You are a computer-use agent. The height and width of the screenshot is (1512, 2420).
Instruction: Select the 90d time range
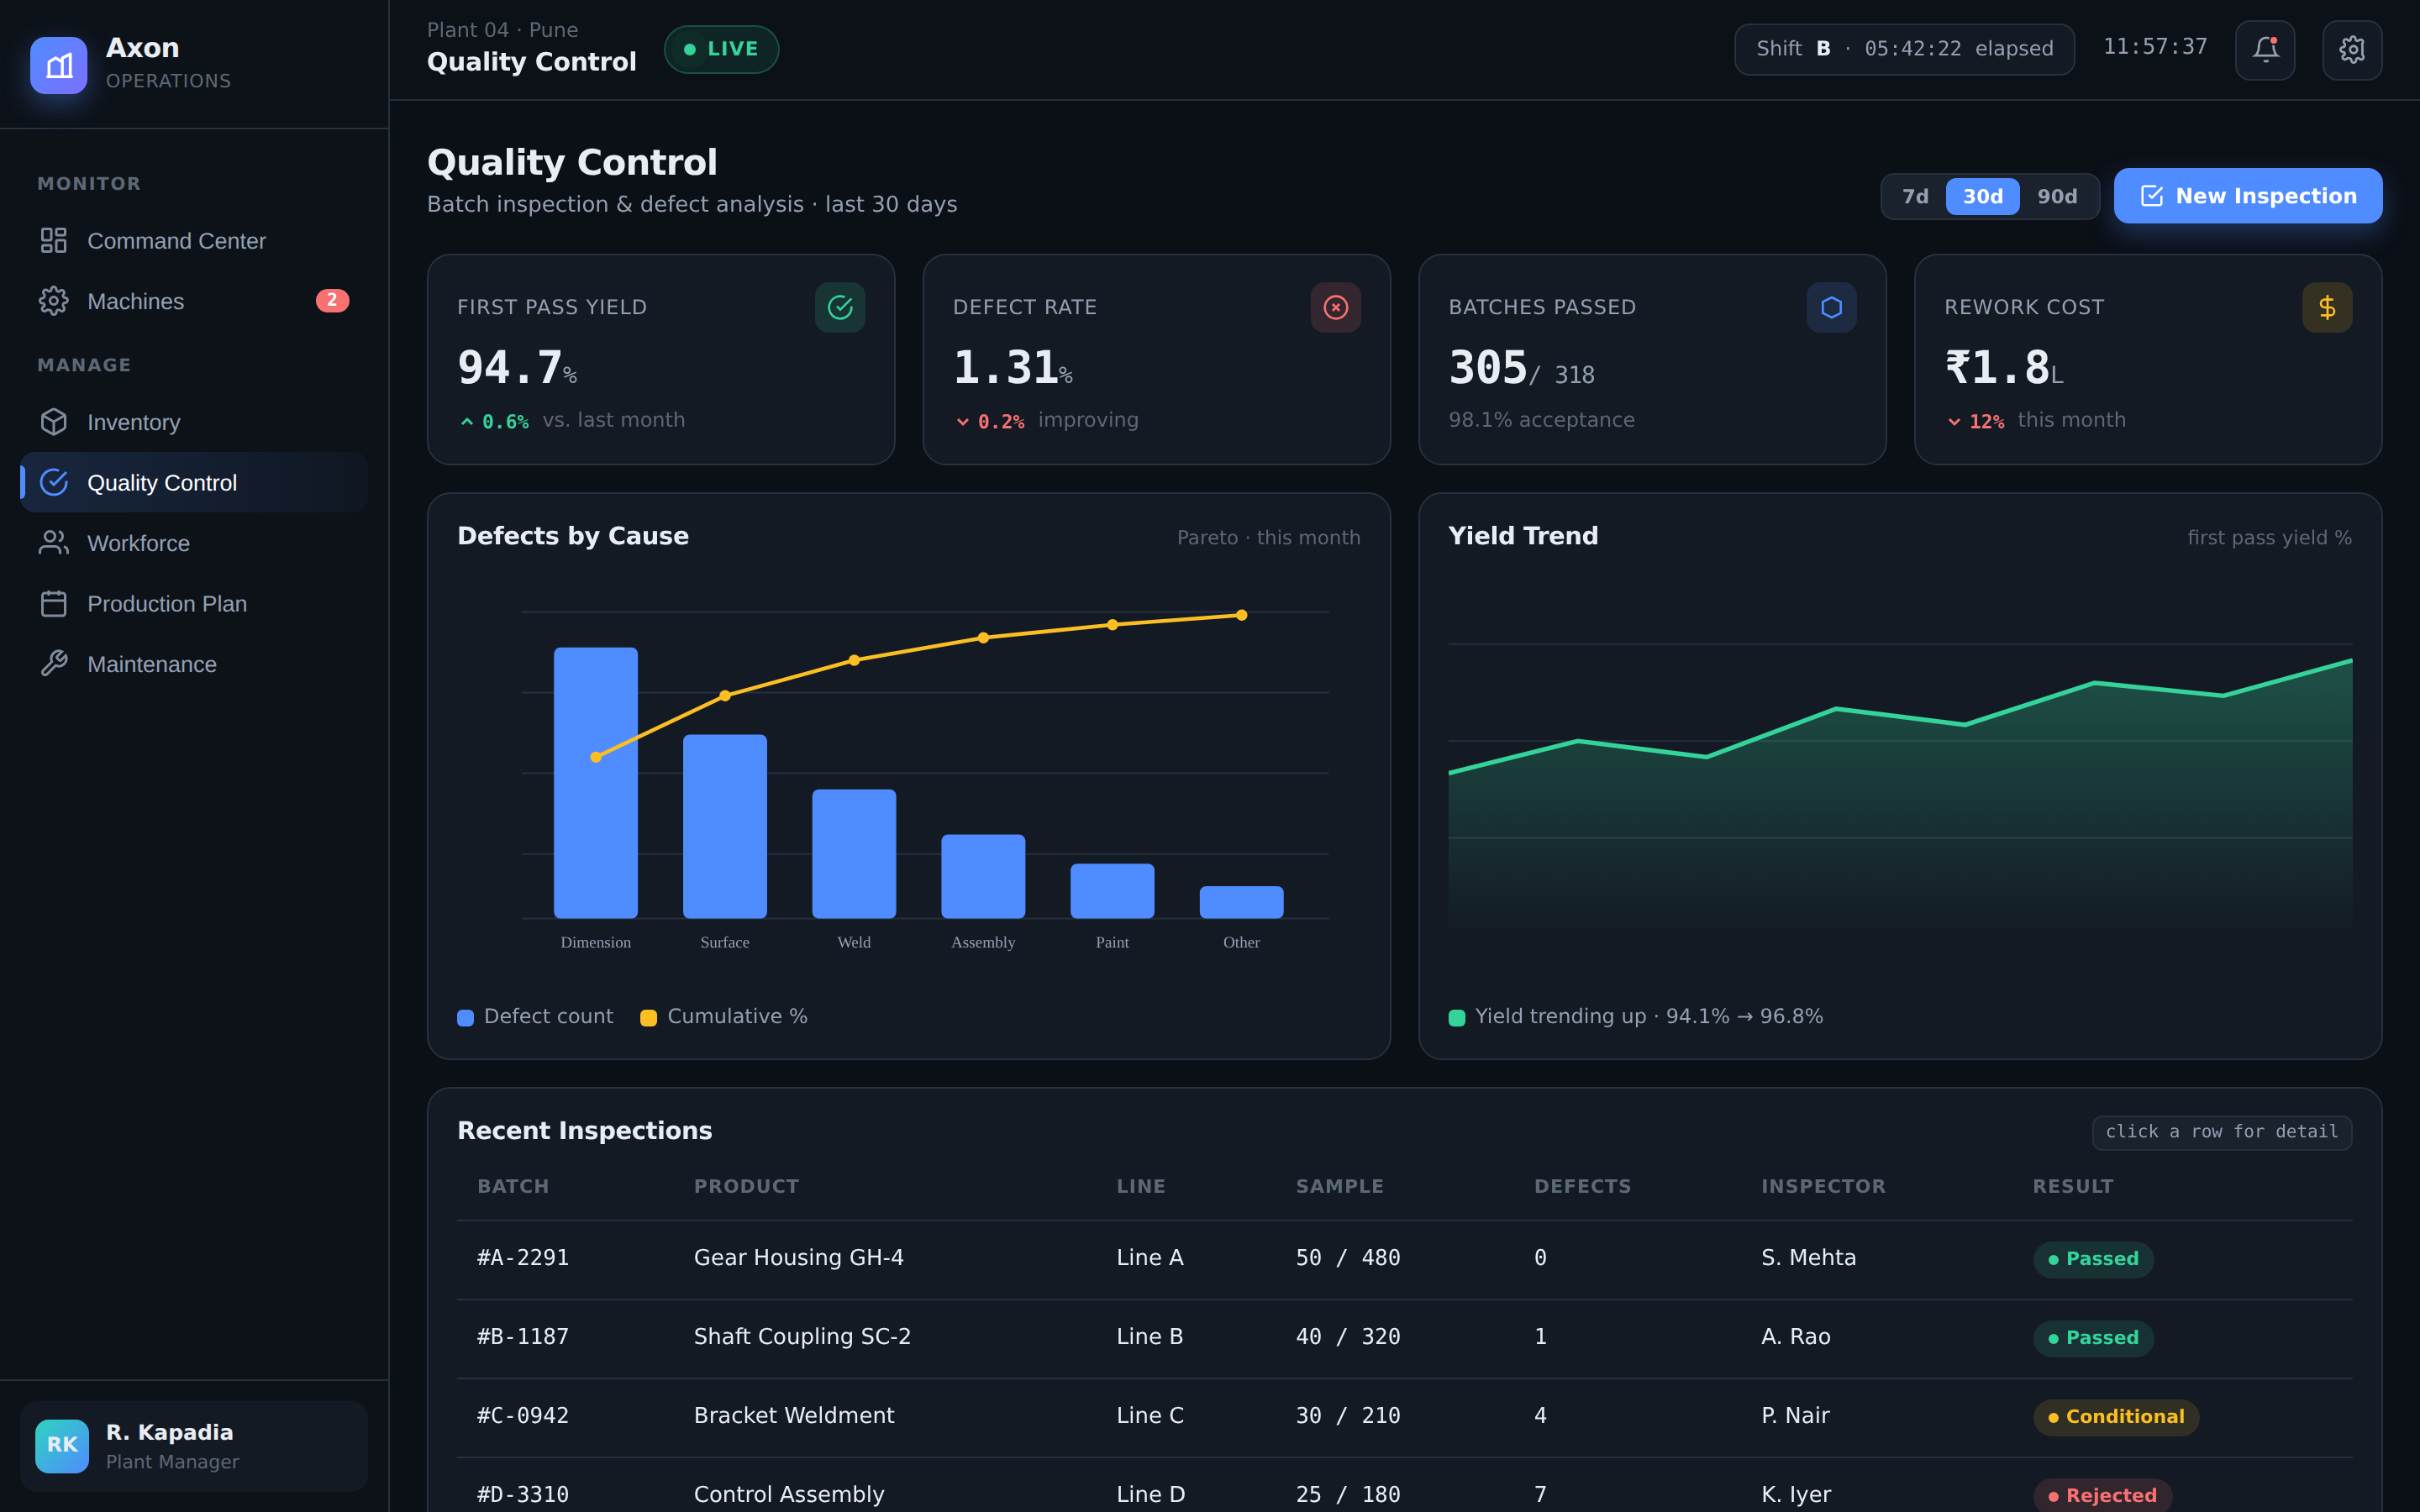(x=2057, y=196)
